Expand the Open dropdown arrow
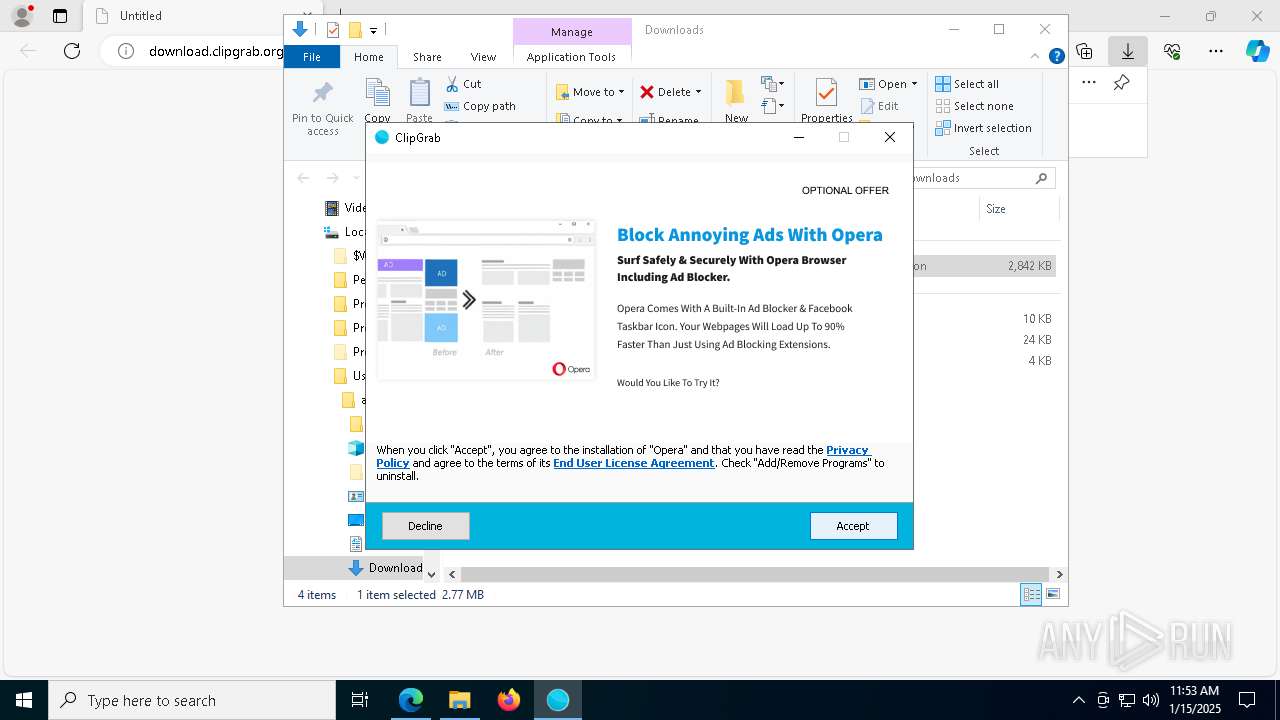 click(914, 84)
